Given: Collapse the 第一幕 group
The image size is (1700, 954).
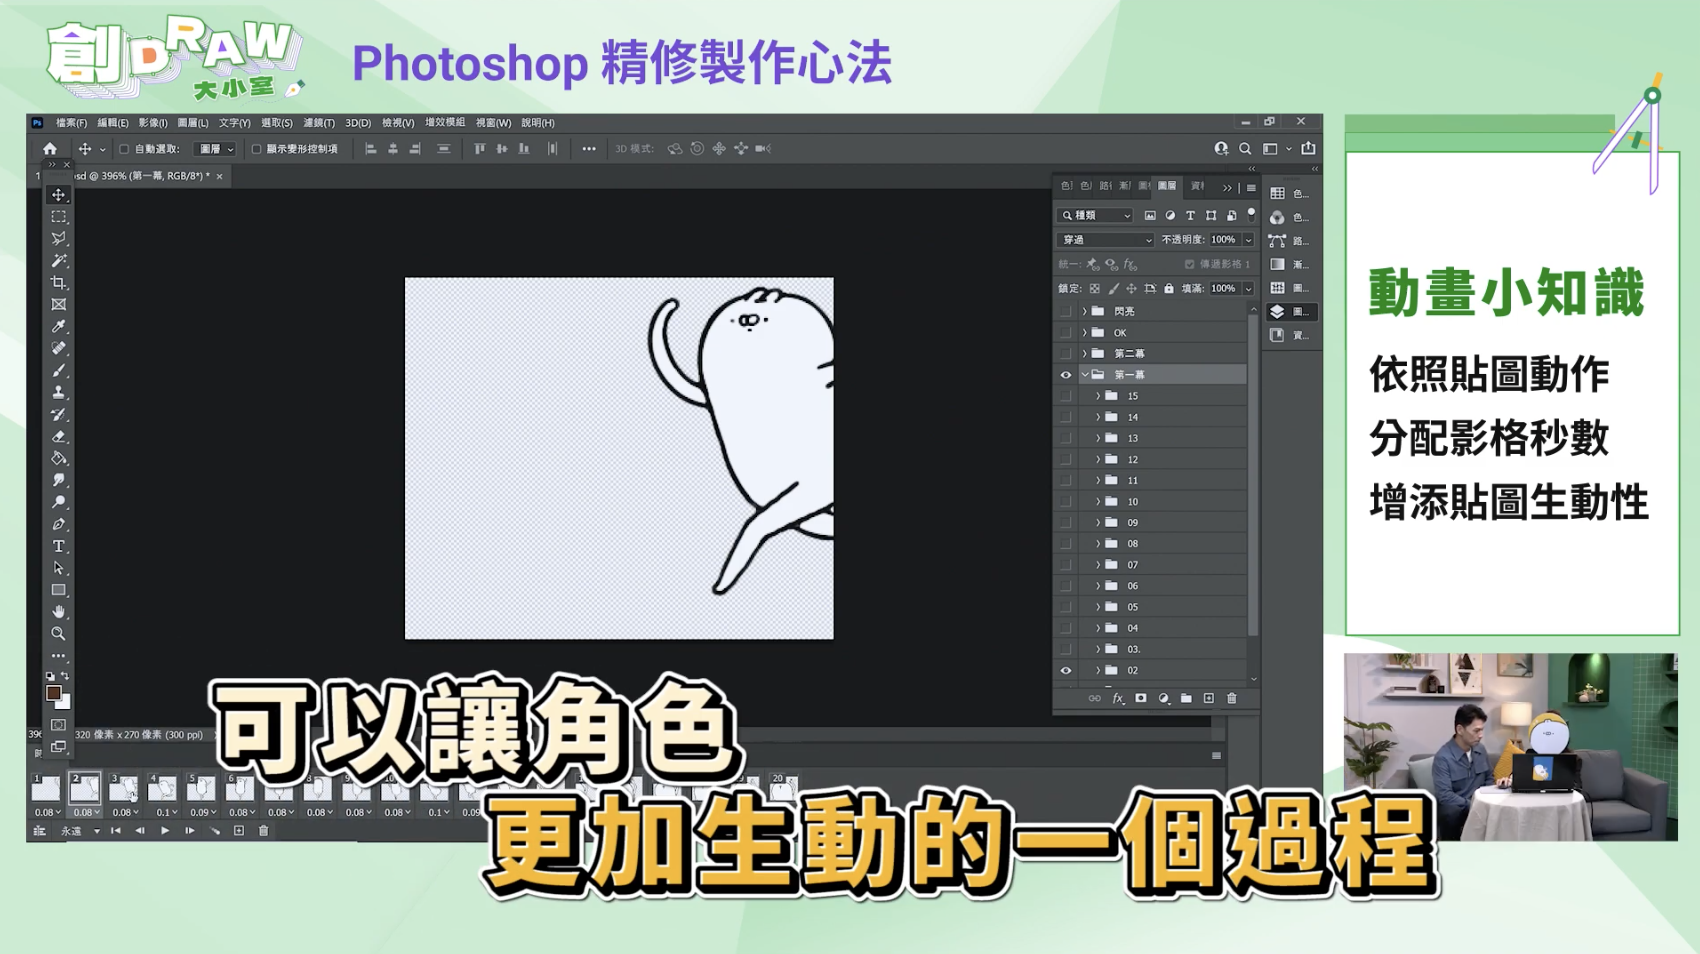Looking at the screenshot, I should [x=1085, y=375].
